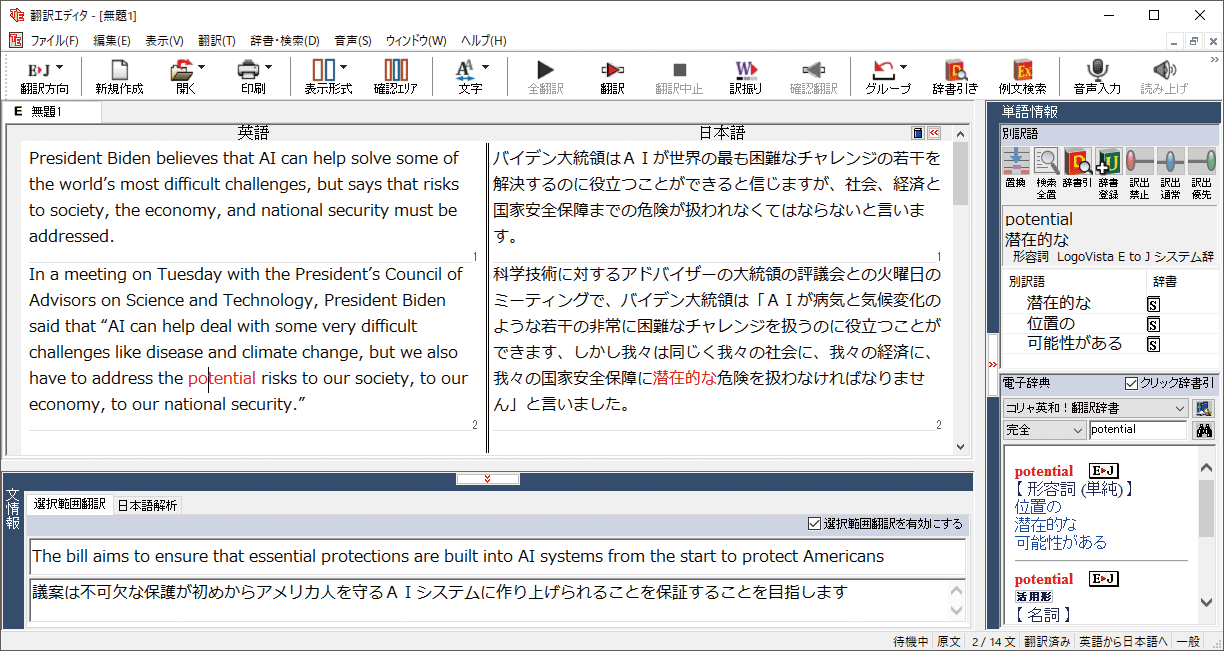Click the binoculars search button beside potential

tap(1204, 430)
